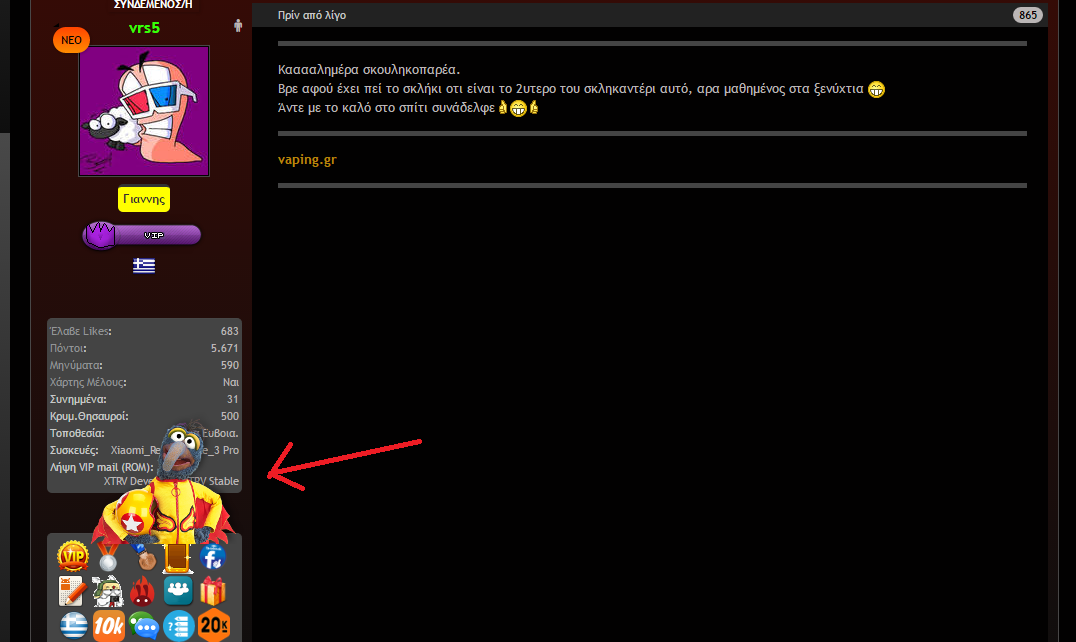Open the vaping.gr signature link
Image resolution: width=1076 pixels, height=642 pixels.
point(307,159)
